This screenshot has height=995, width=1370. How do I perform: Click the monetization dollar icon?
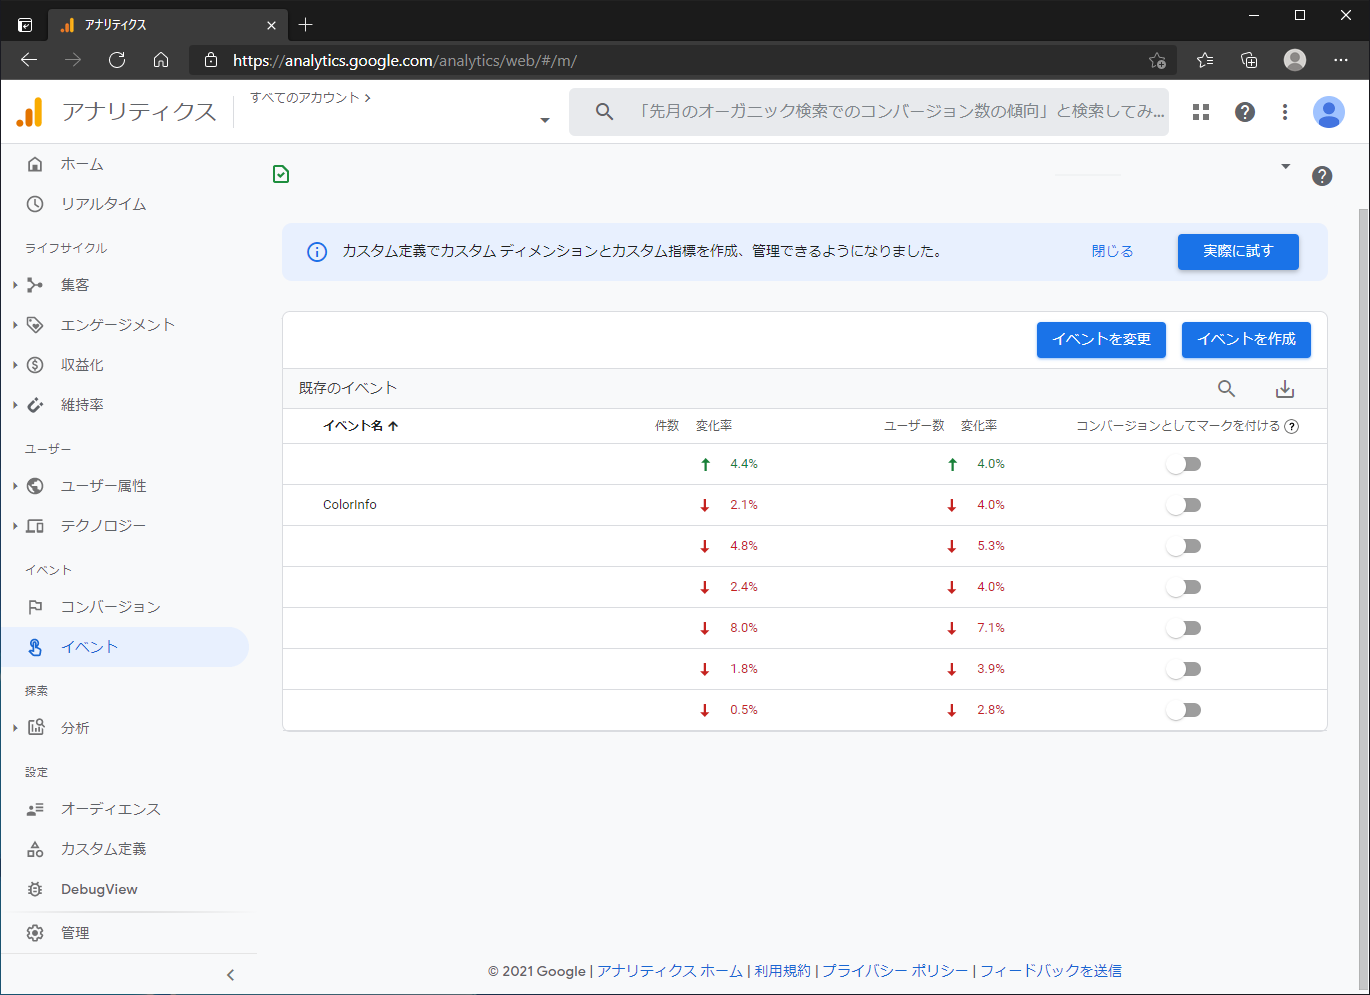(x=35, y=365)
